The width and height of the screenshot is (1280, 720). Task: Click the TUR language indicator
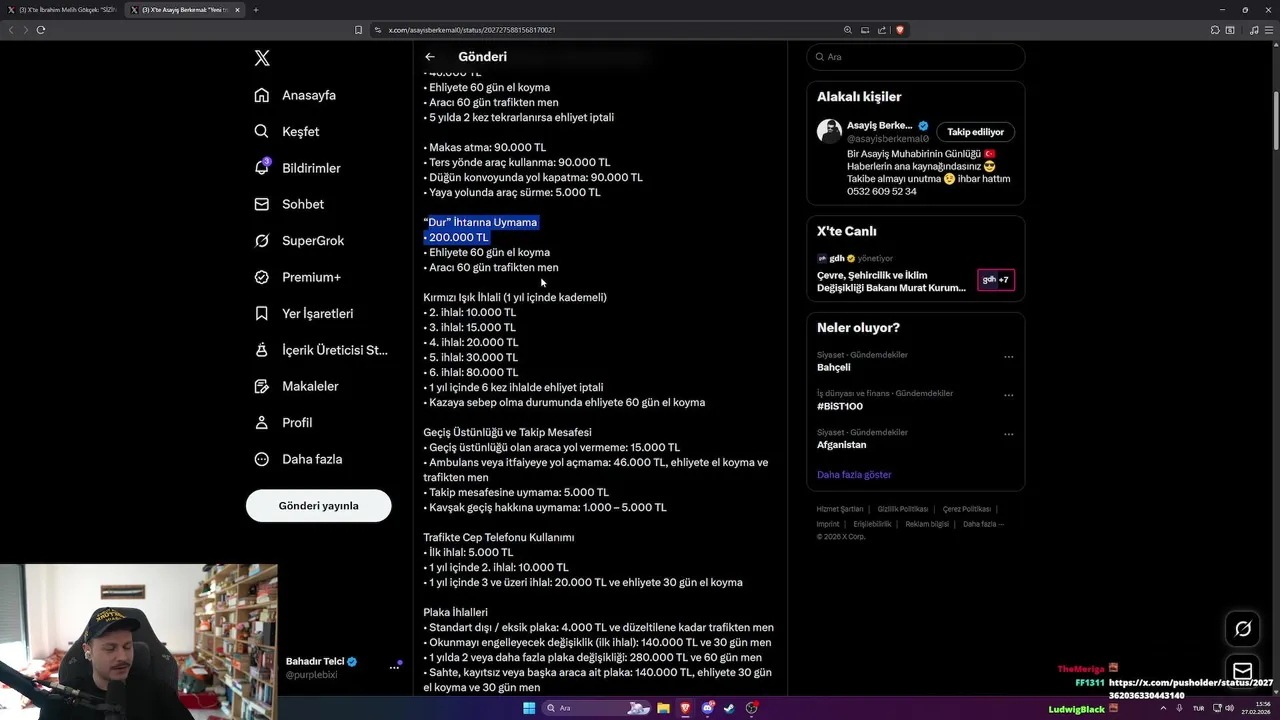[1198, 708]
